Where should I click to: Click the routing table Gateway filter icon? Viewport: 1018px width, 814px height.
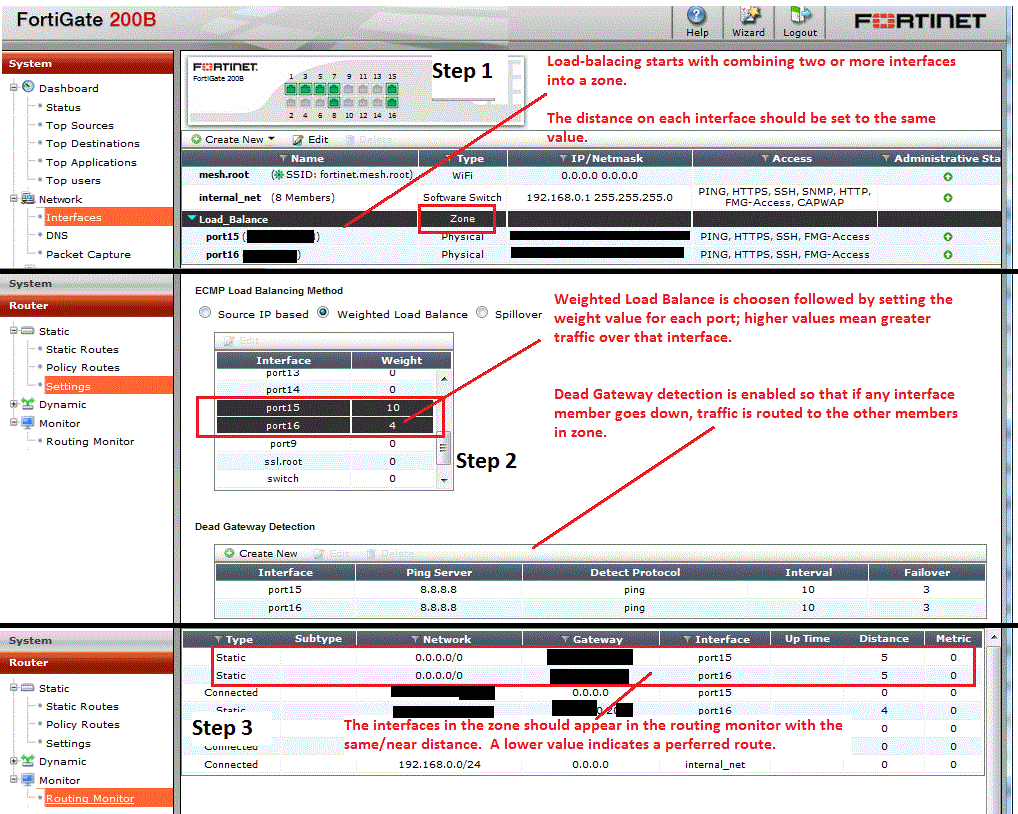(x=565, y=639)
